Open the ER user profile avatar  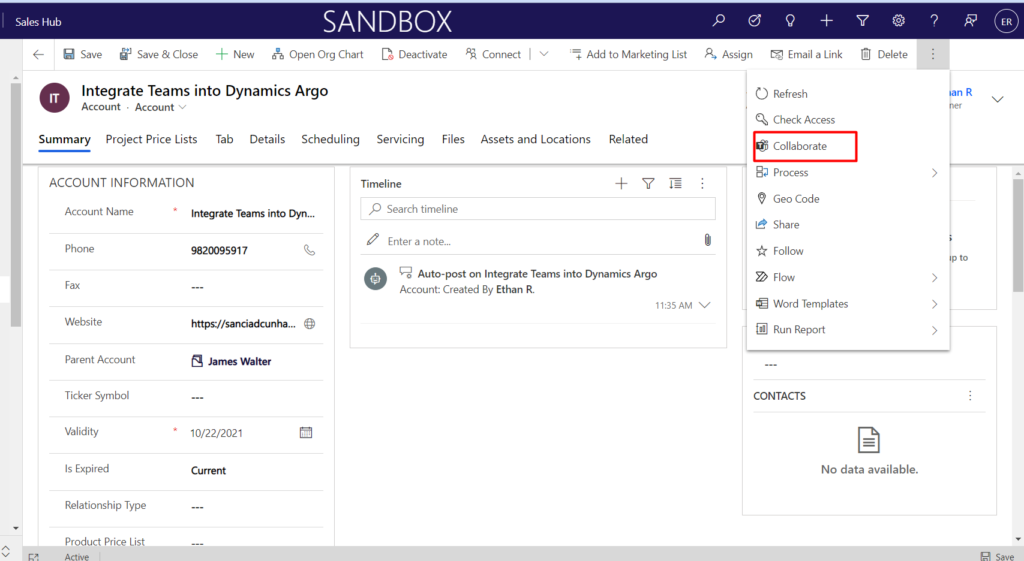pos(1006,22)
